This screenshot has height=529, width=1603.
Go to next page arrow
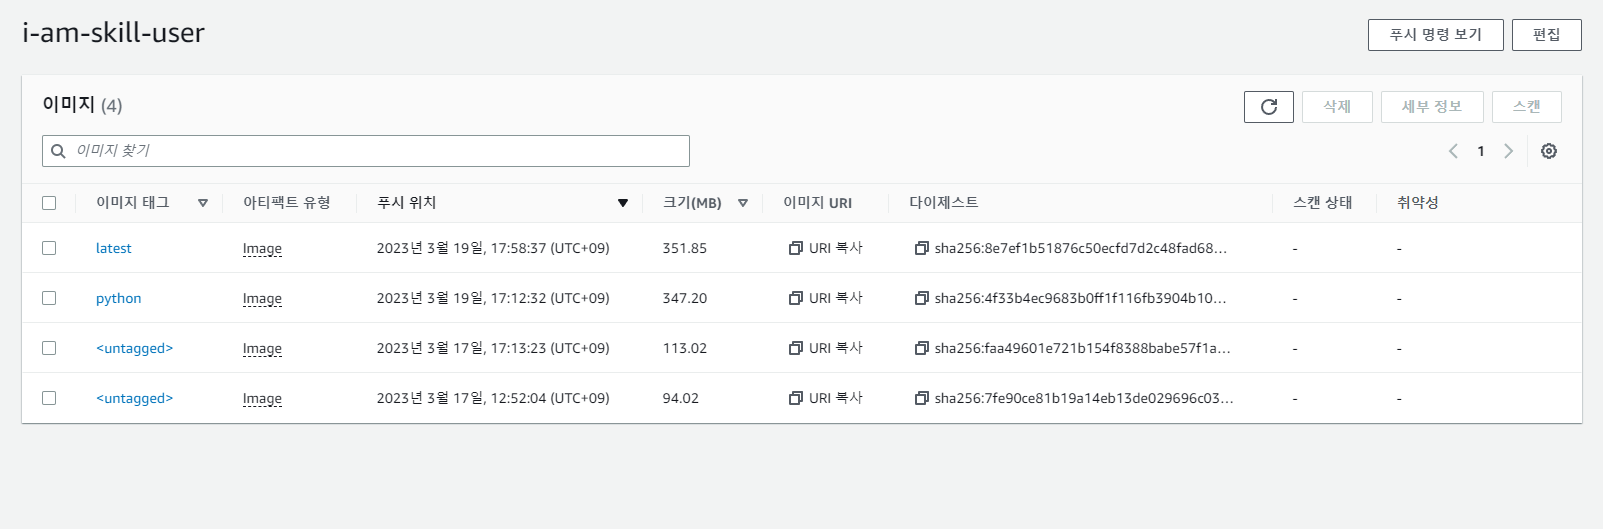coord(1509,151)
